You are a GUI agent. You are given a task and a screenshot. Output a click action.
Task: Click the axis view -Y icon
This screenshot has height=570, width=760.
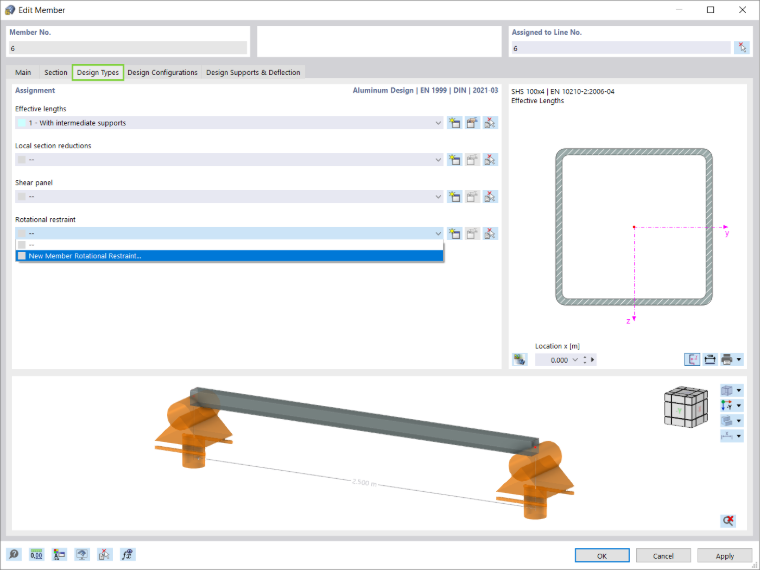click(x=727, y=406)
